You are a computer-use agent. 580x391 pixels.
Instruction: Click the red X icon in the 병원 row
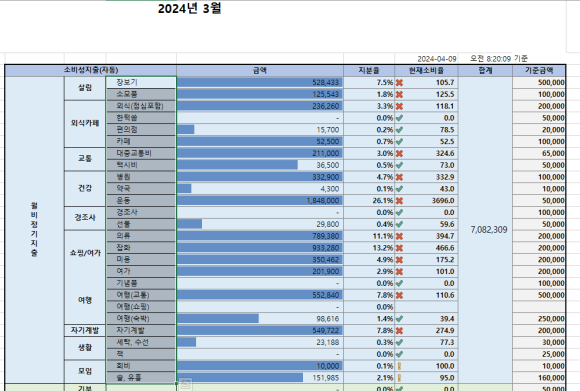[x=399, y=177]
